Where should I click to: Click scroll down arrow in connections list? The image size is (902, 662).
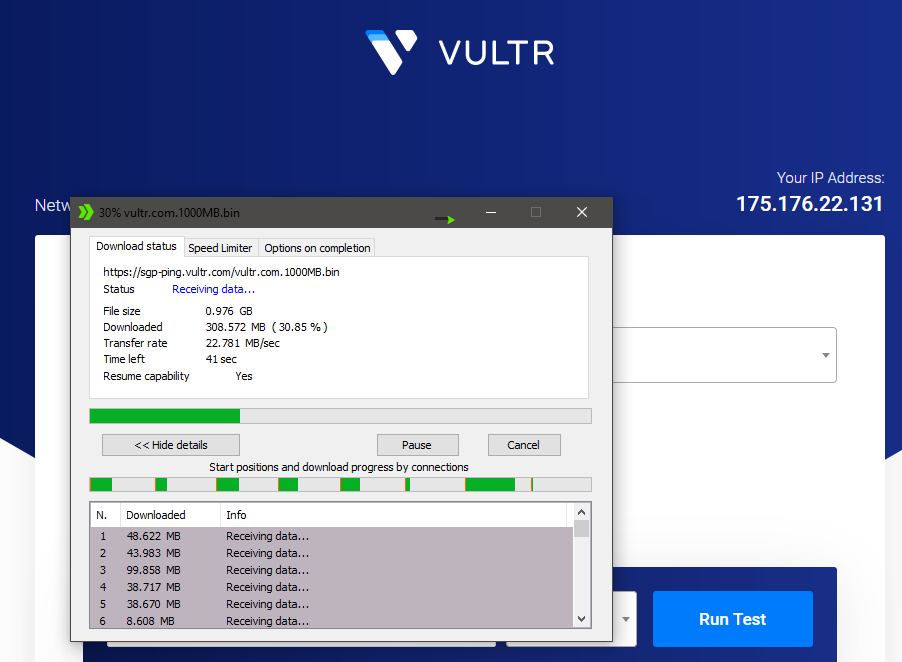[581, 619]
